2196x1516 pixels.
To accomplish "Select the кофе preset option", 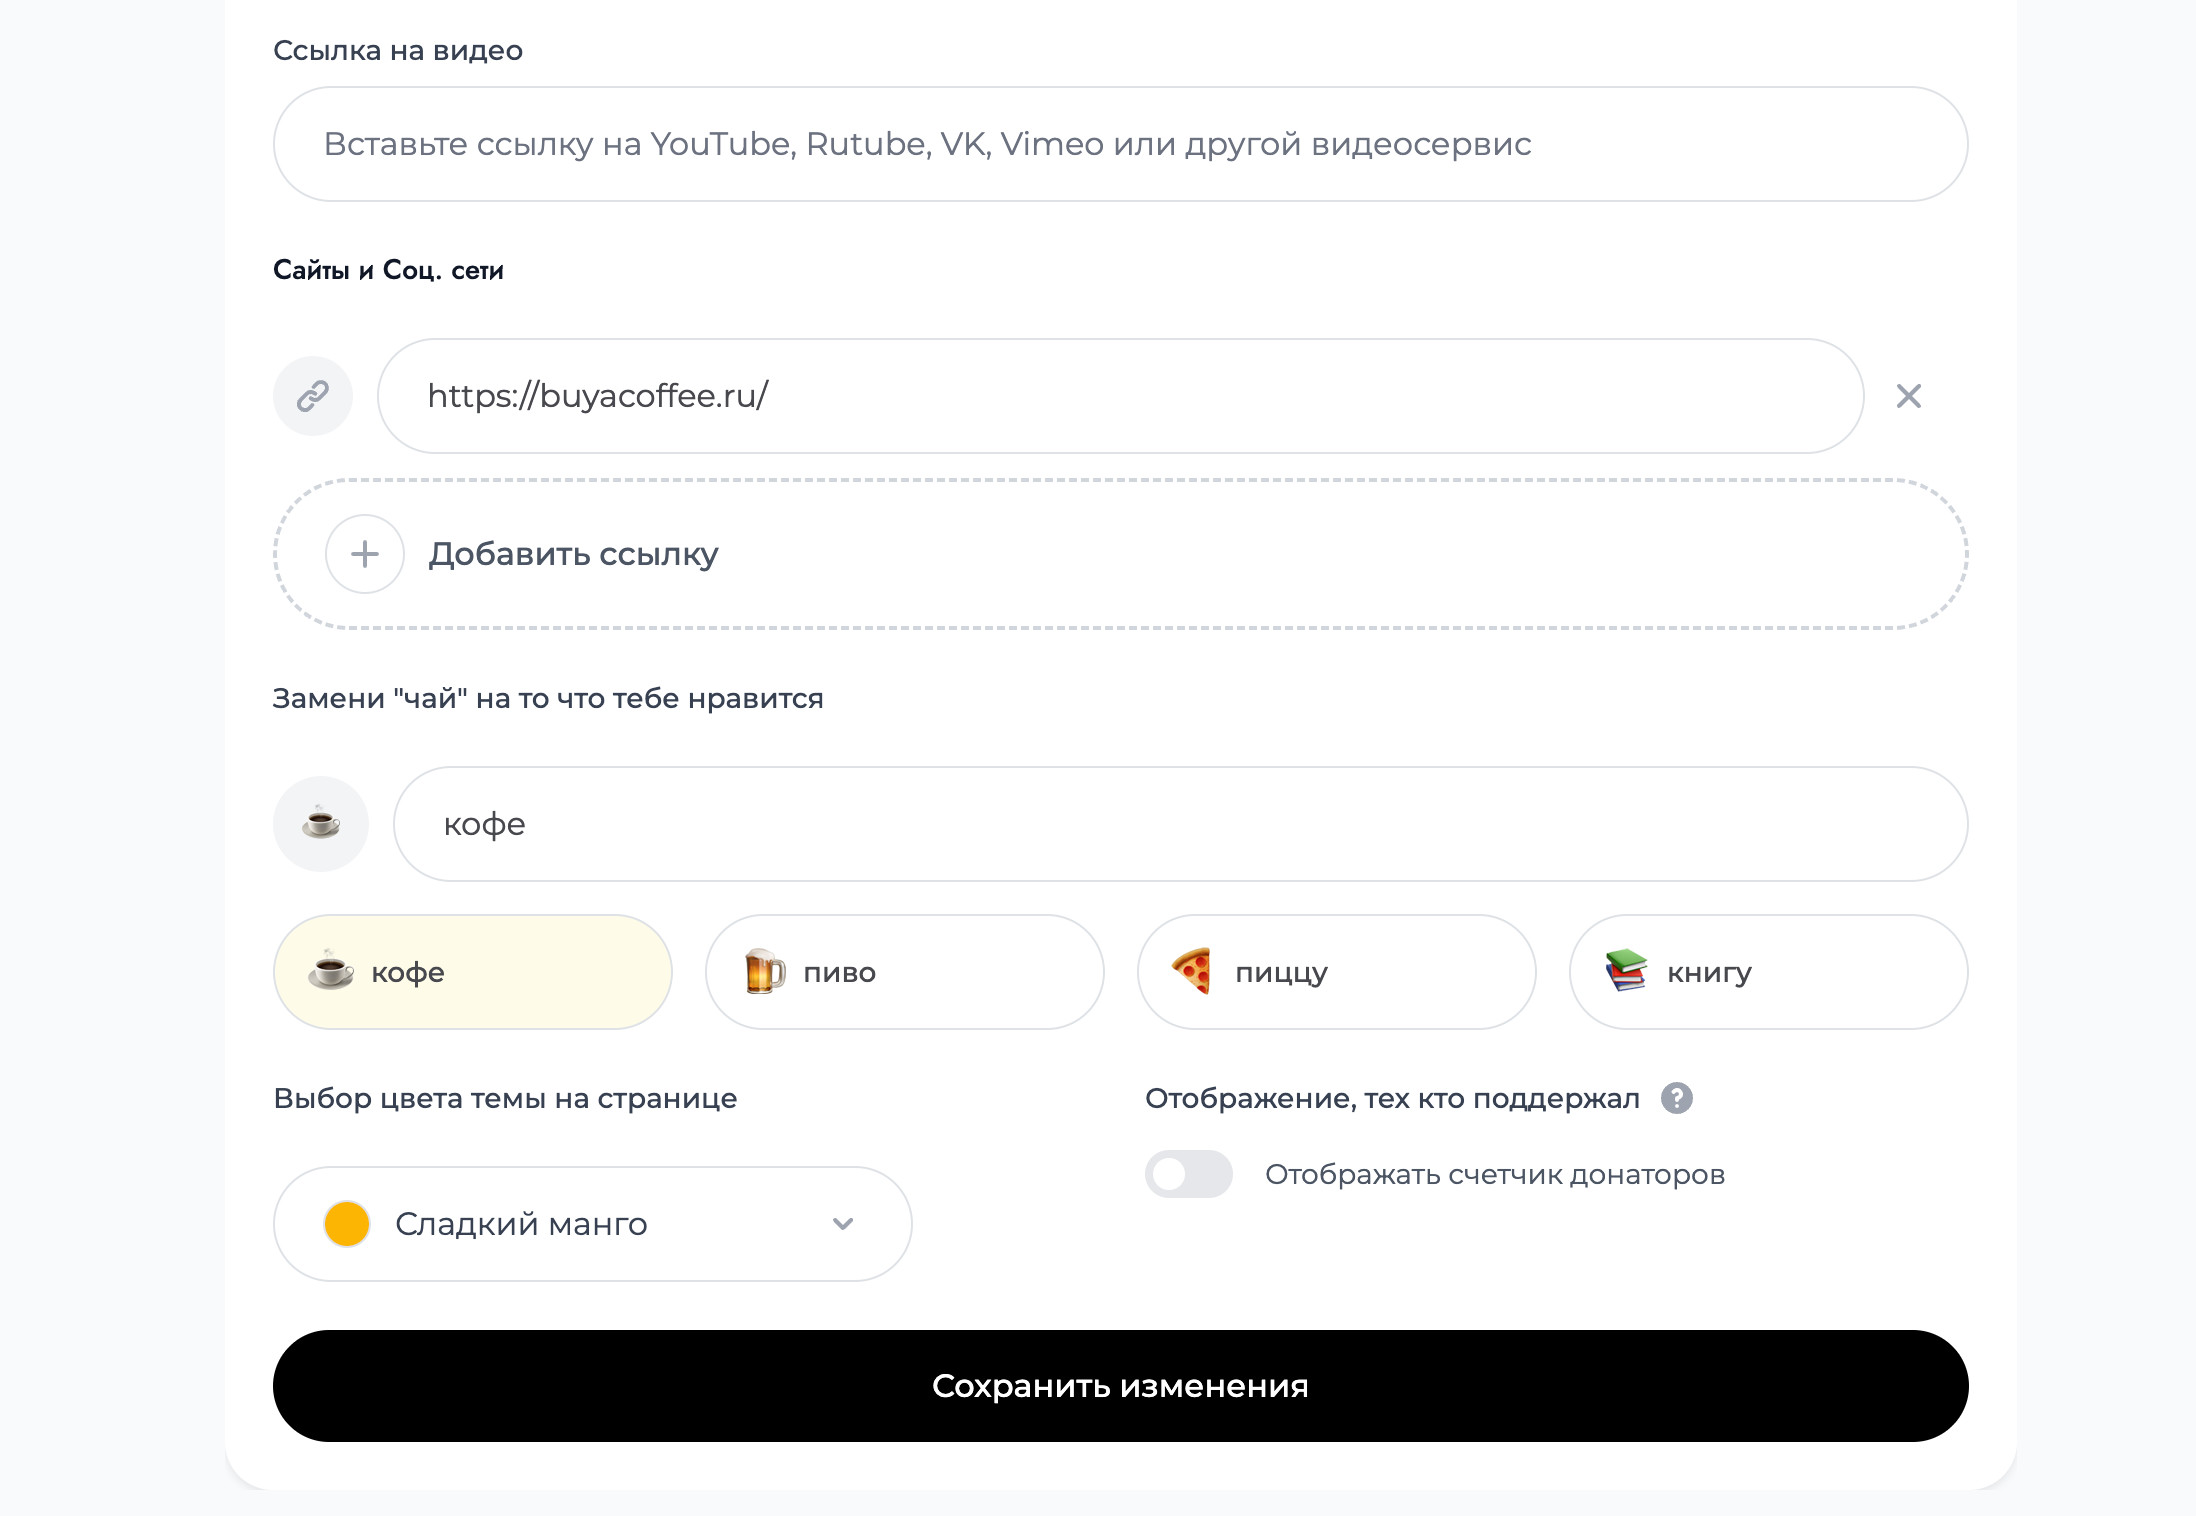I will click(x=472, y=972).
